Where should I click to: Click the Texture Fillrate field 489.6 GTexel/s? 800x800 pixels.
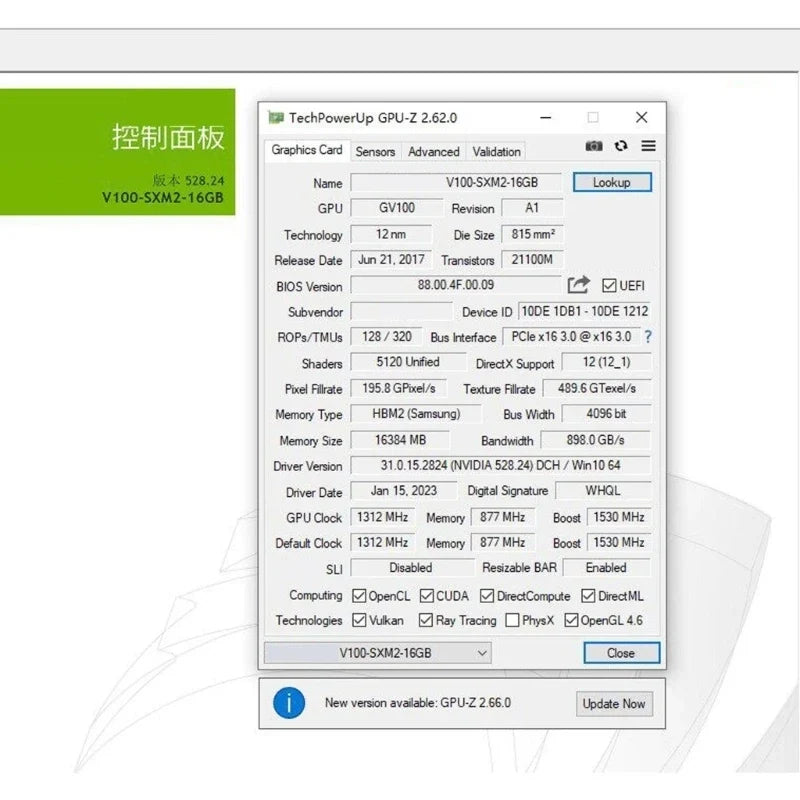[597, 388]
